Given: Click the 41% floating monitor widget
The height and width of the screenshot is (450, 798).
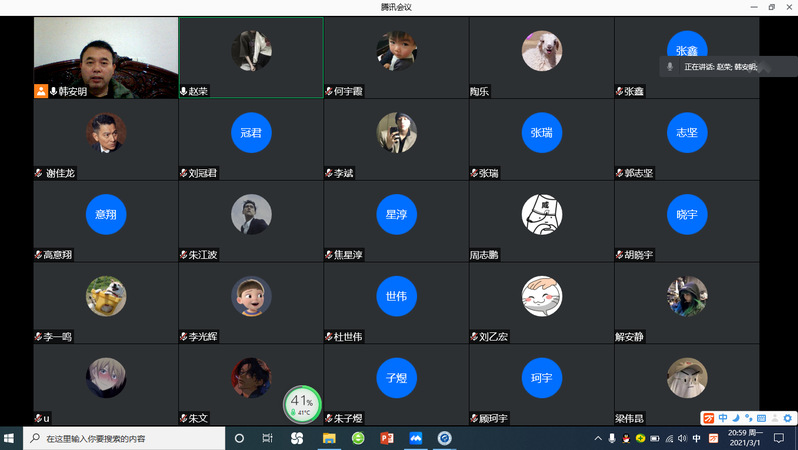Looking at the screenshot, I should (302, 404).
